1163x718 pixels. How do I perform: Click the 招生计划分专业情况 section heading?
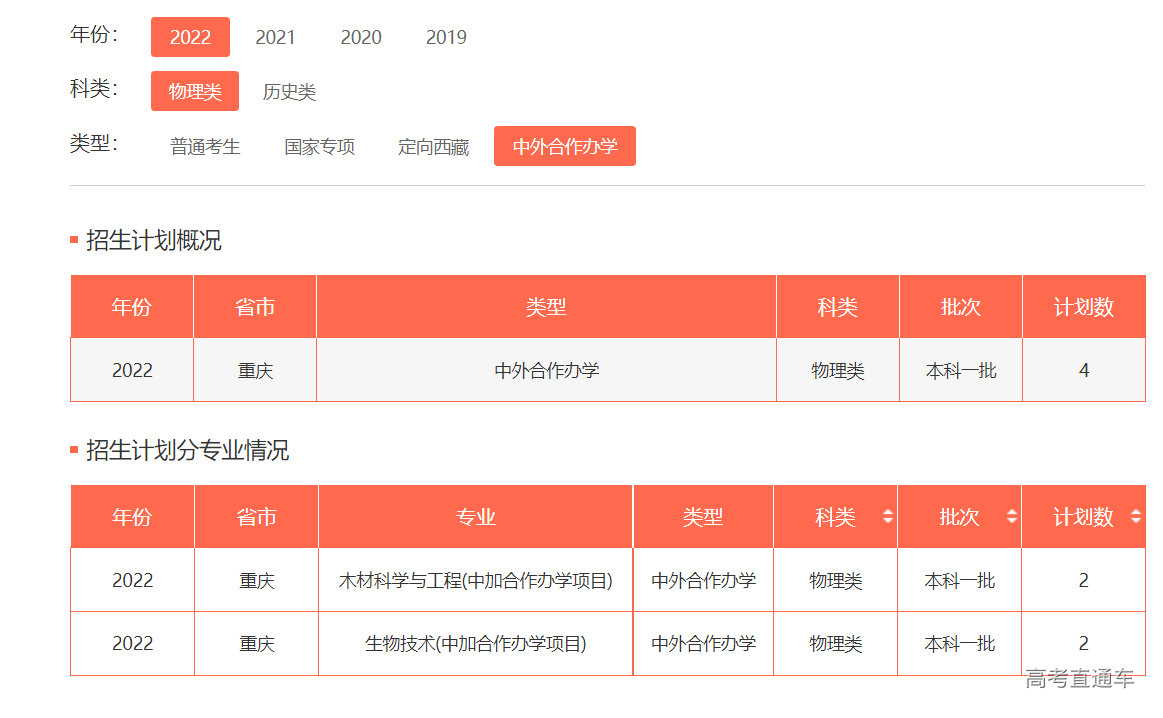[187, 450]
